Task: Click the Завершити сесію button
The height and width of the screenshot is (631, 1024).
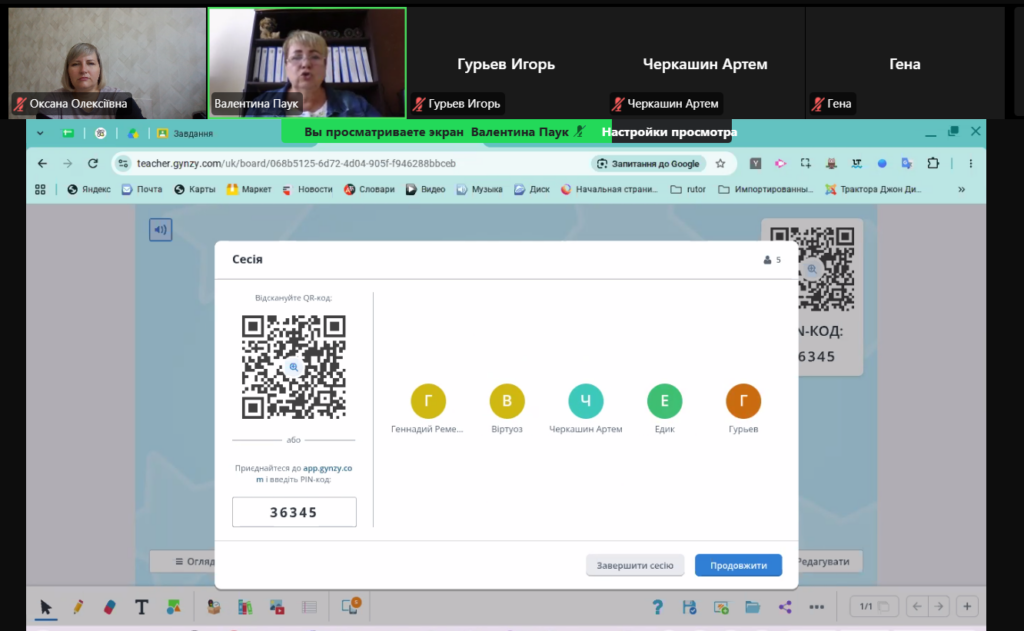Action: pos(635,565)
